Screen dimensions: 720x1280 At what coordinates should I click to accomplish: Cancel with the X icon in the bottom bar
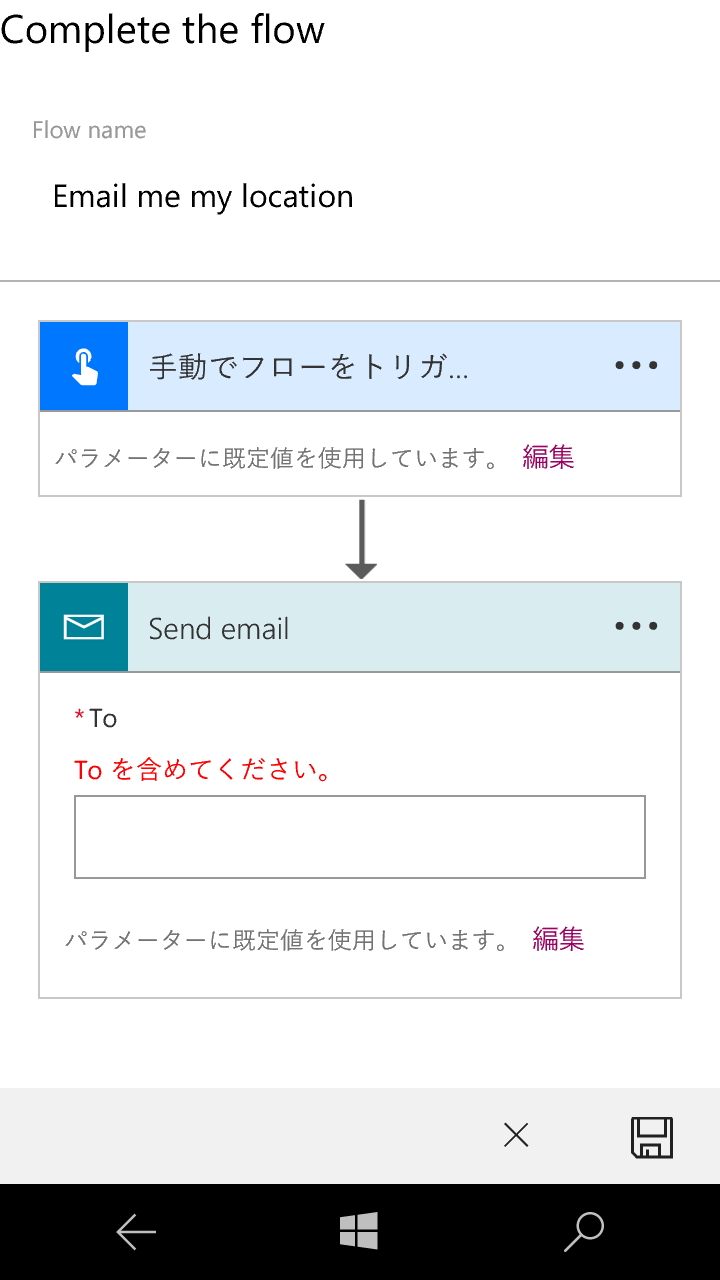[516, 1135]
